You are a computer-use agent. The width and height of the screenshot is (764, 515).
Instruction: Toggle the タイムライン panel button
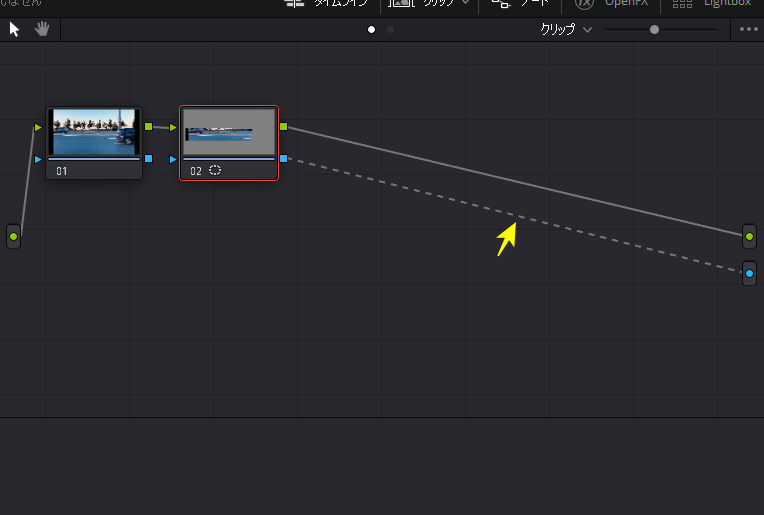click(x=325, y=3)
